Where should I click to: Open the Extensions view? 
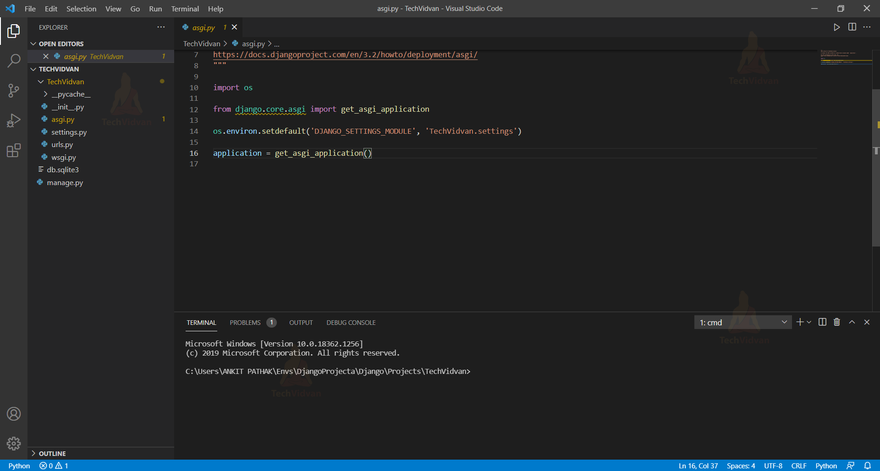click(x=14, y=151)
